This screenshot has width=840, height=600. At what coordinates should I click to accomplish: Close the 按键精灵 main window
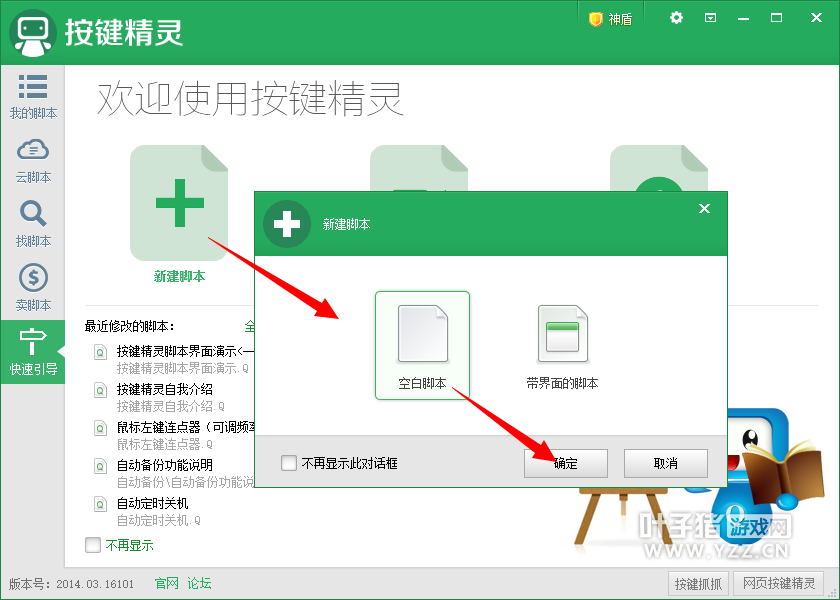coord(816,18)
